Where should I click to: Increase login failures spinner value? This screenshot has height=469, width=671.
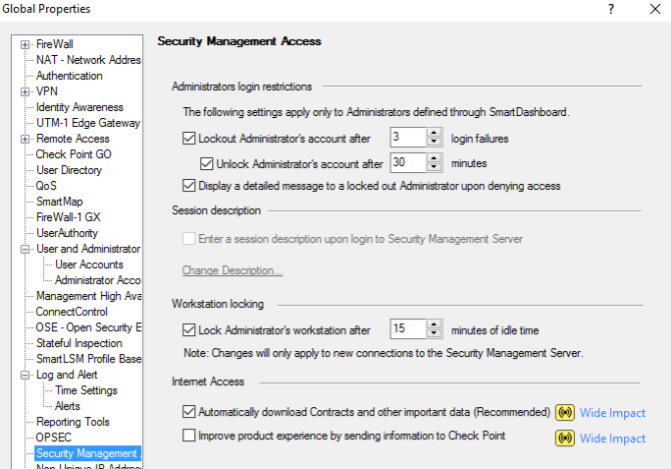pos(434,133)
